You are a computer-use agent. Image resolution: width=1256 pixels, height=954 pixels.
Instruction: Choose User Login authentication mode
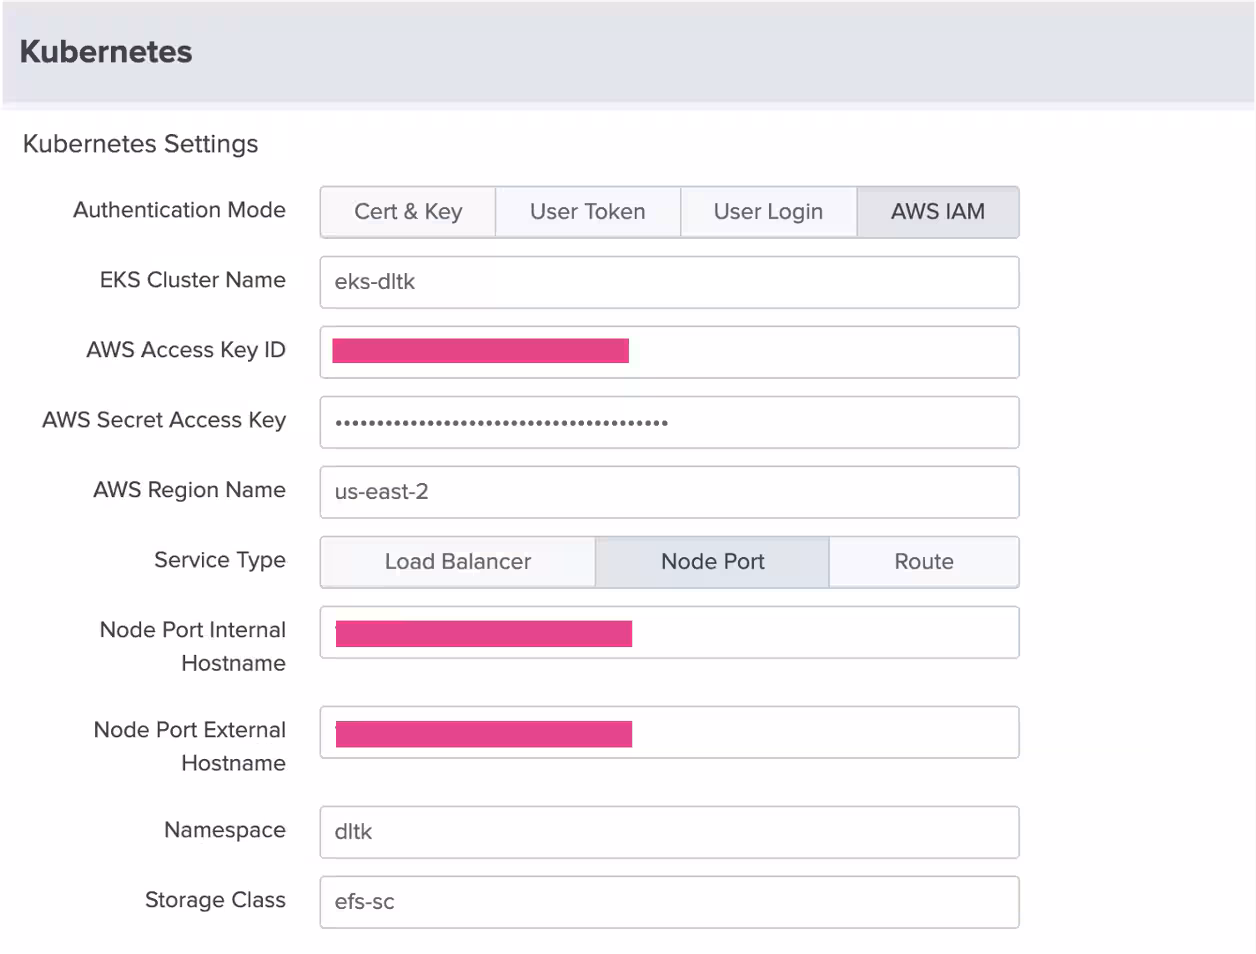(x=768, y=212)
